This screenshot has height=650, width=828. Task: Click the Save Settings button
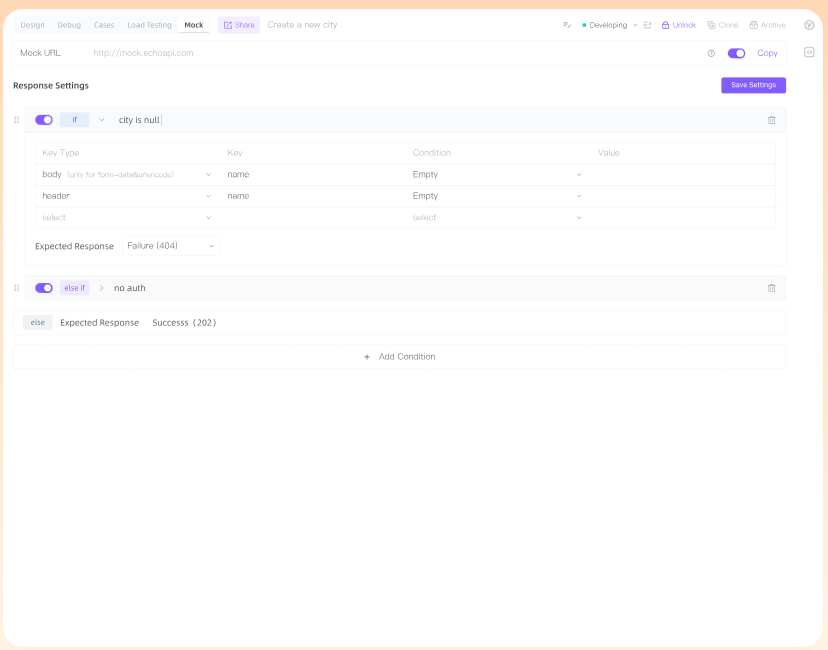pos(753,86)
